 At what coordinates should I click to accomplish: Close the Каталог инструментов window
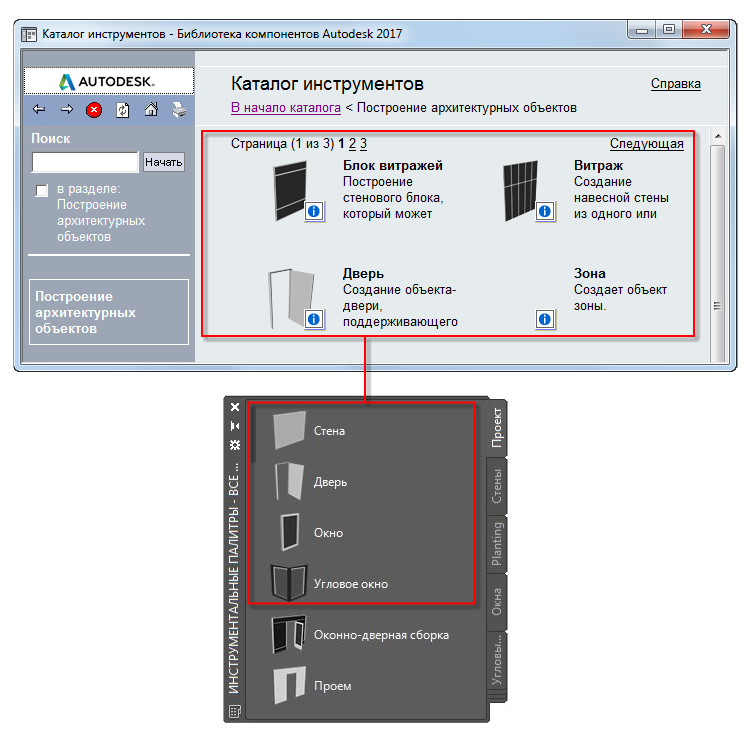pos(706,30)
